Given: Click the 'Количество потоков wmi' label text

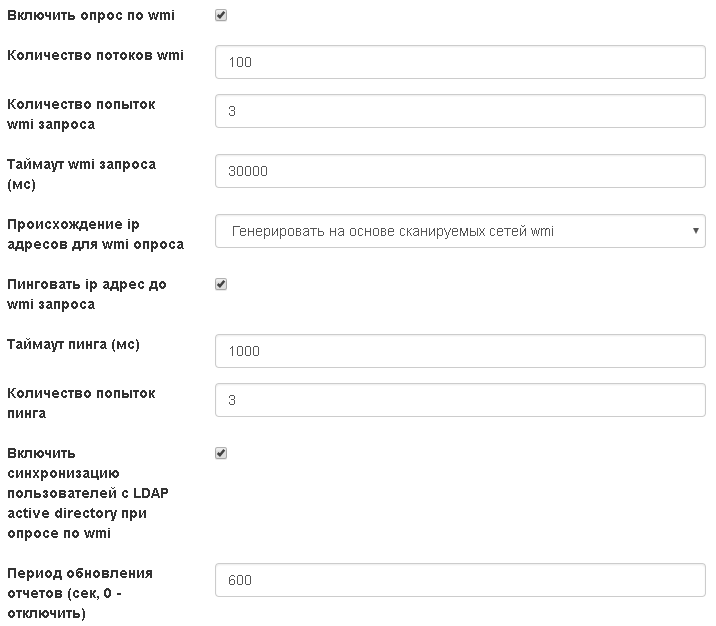Looking at the screenshot, I should pos(95,55).
